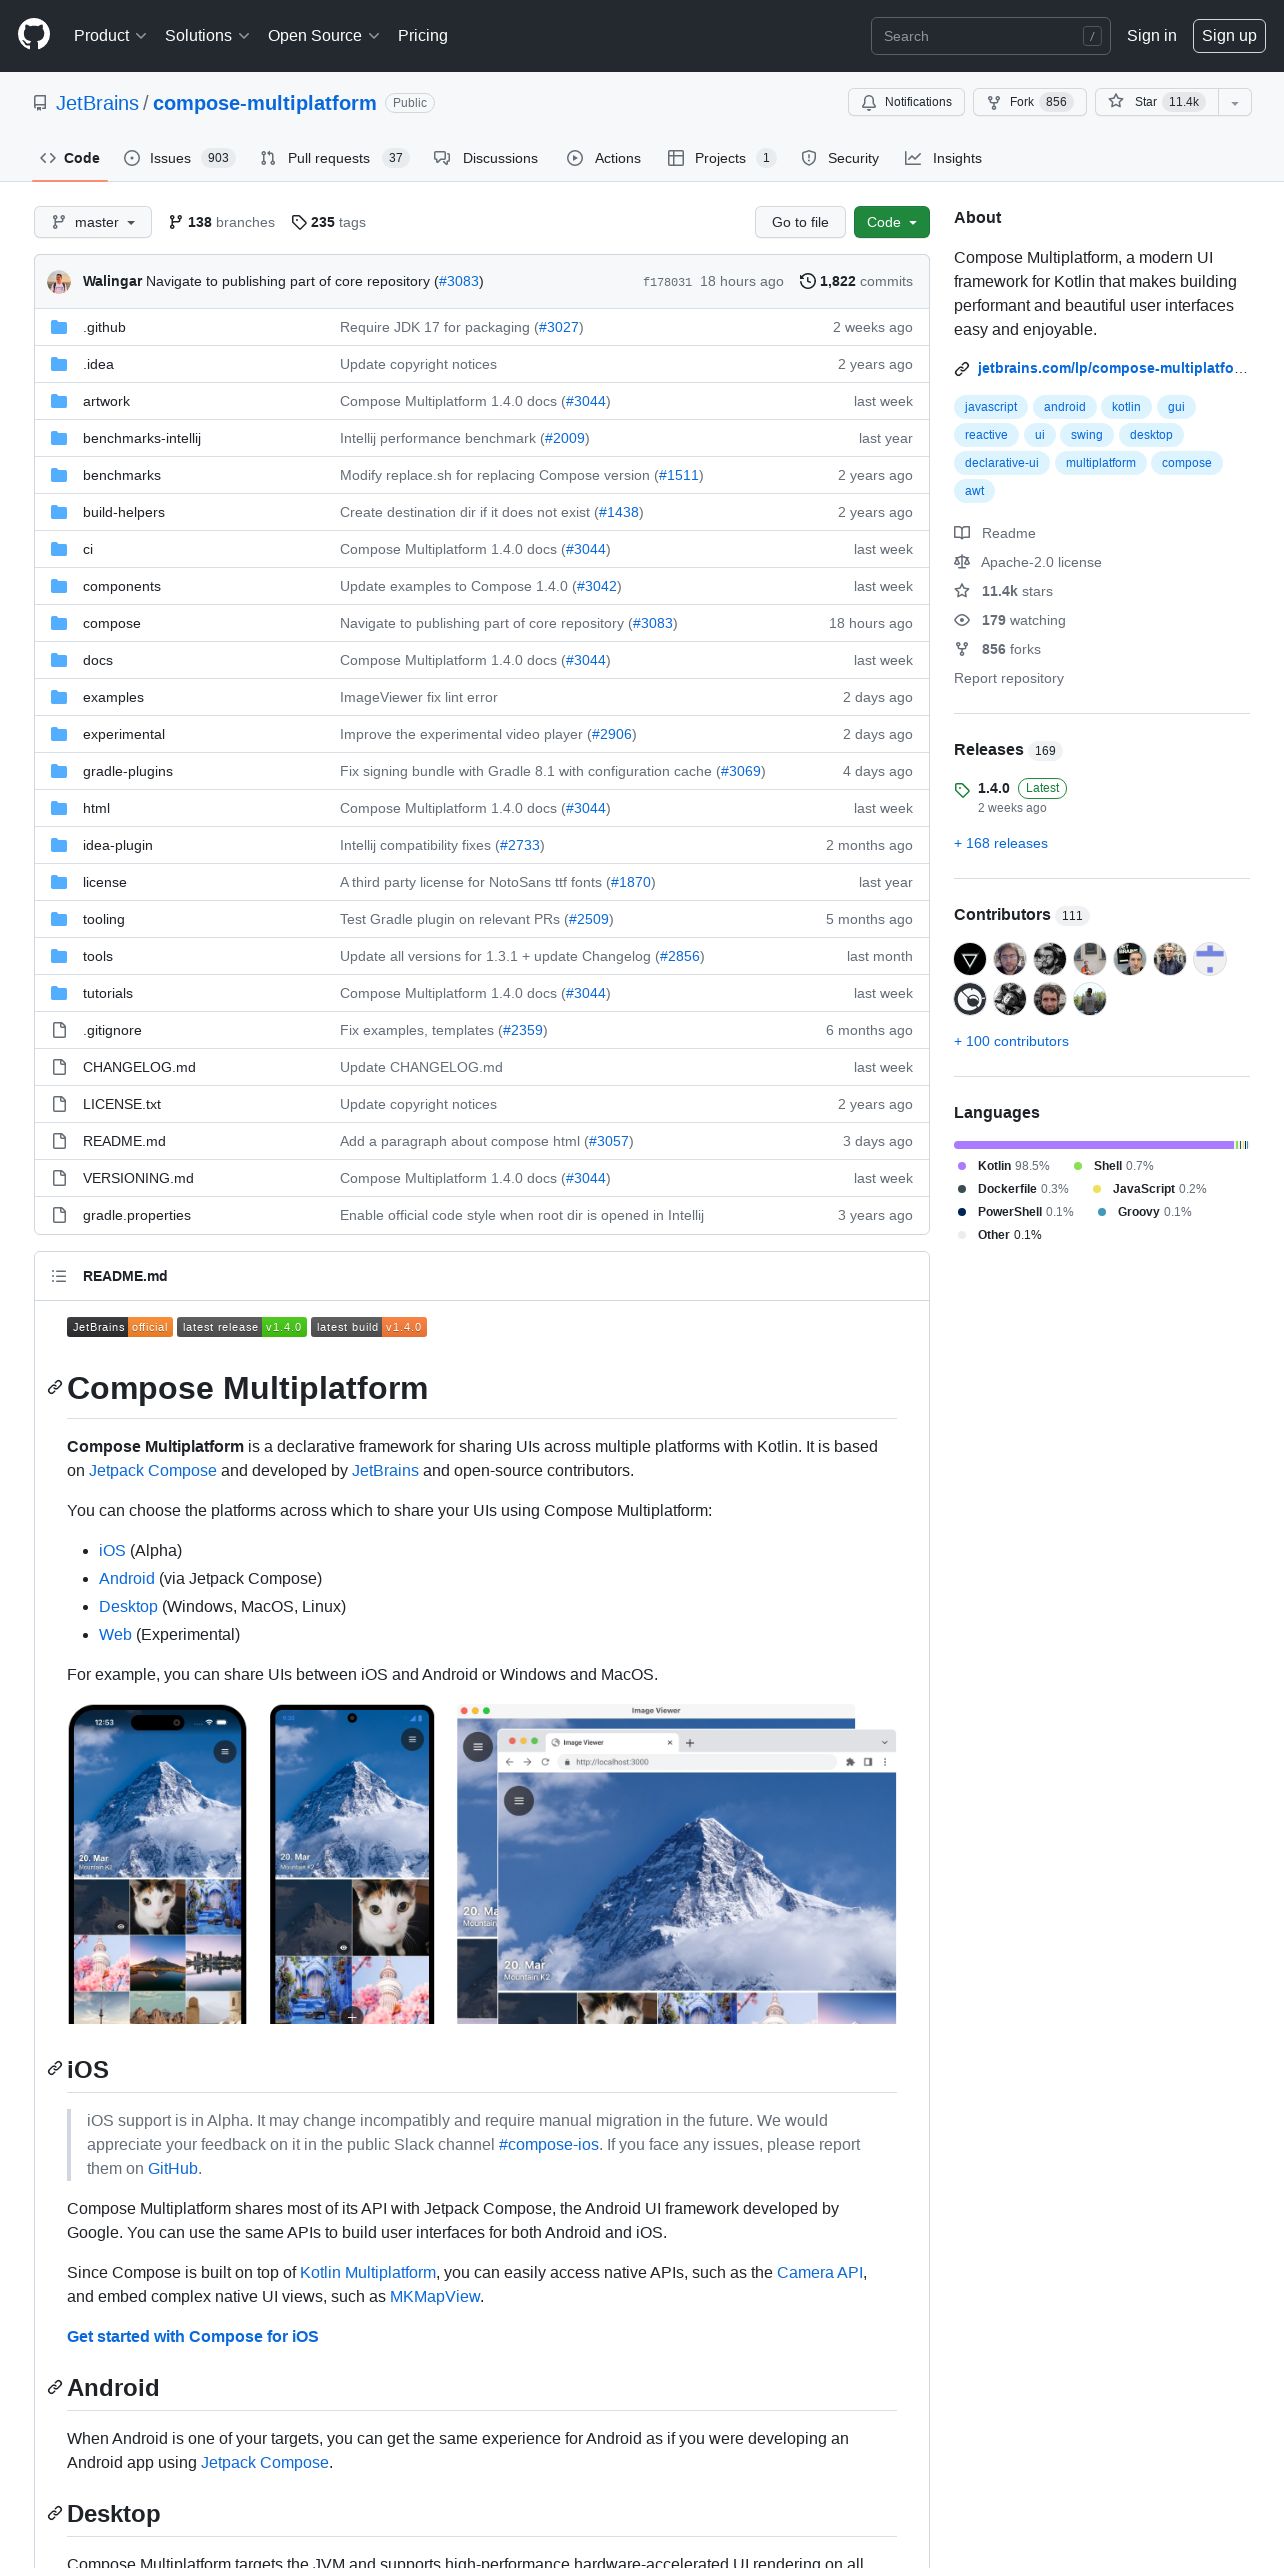Click the .gitignore file icon
The image size is (1284, 2568).
pyautogui.click(x=59, y=1030)
